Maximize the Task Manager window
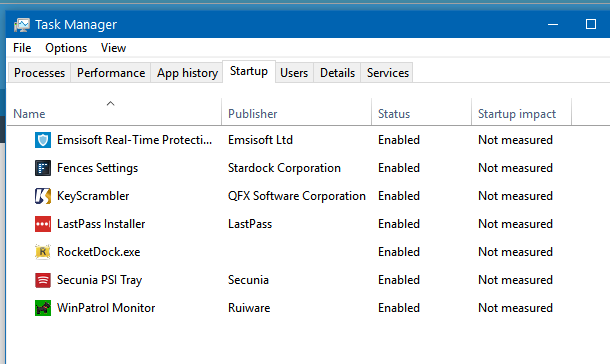The image size is (610, 364). tap(591, 24)
